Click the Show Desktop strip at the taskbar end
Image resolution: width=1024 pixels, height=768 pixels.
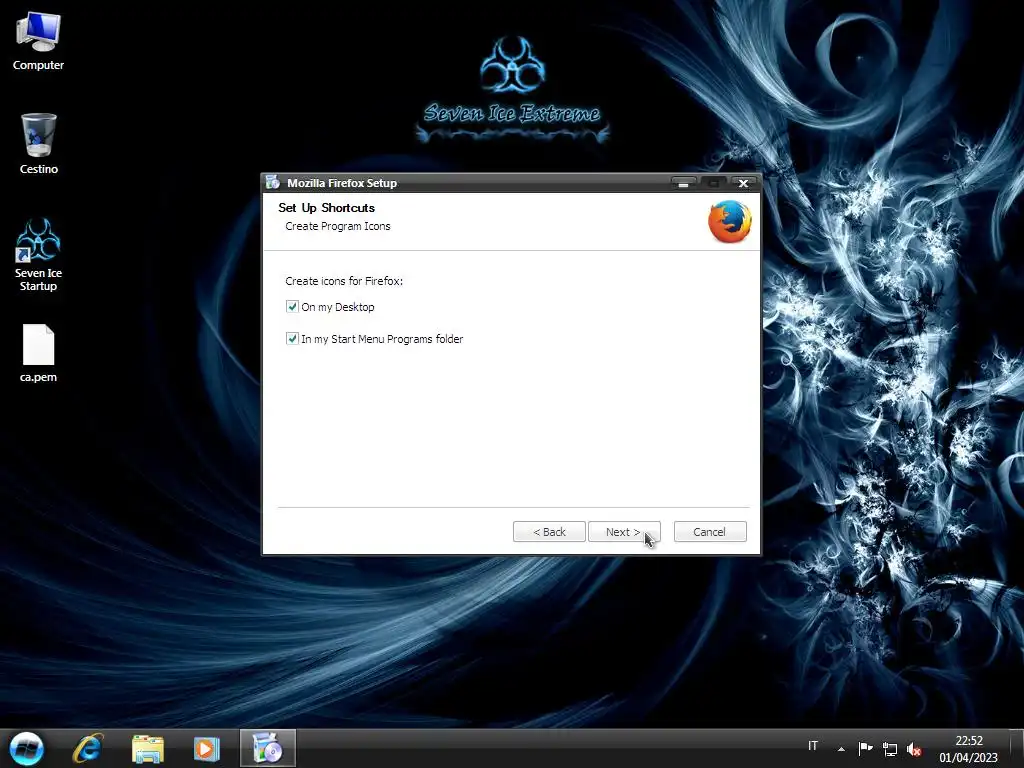point(1018,748)
